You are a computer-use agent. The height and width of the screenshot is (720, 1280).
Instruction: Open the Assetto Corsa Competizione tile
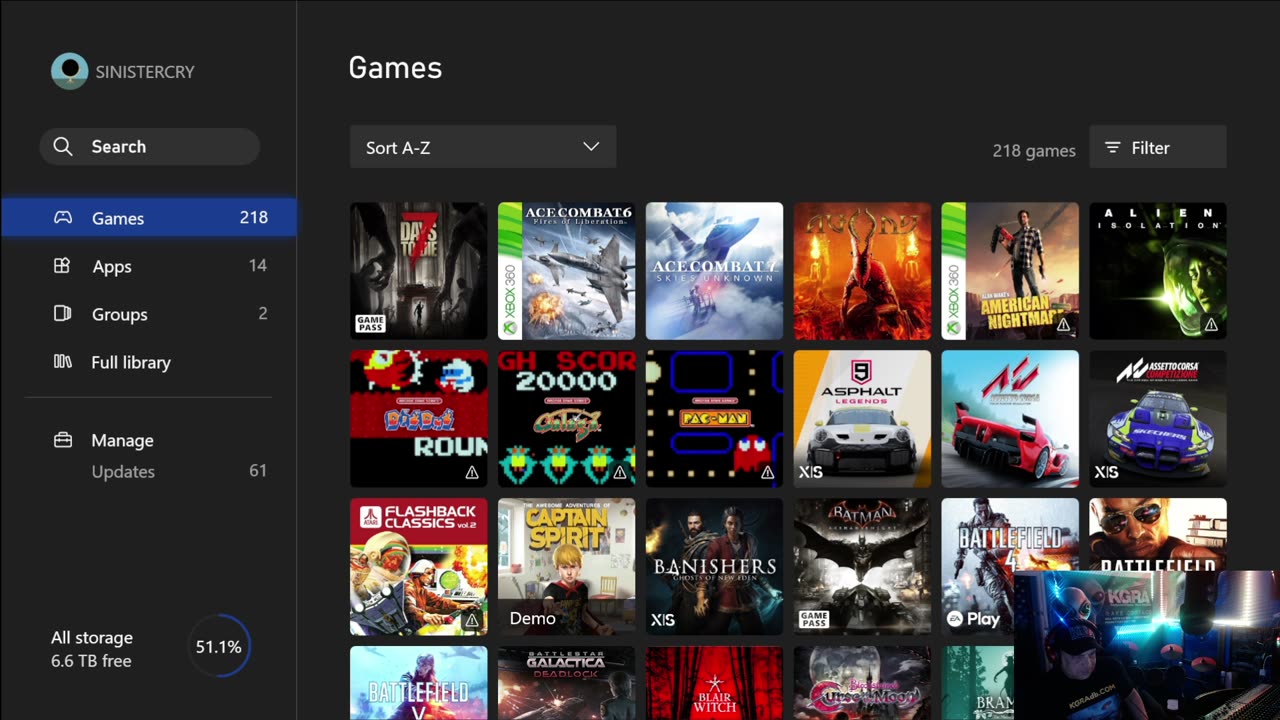click(x=1158, y=419)
